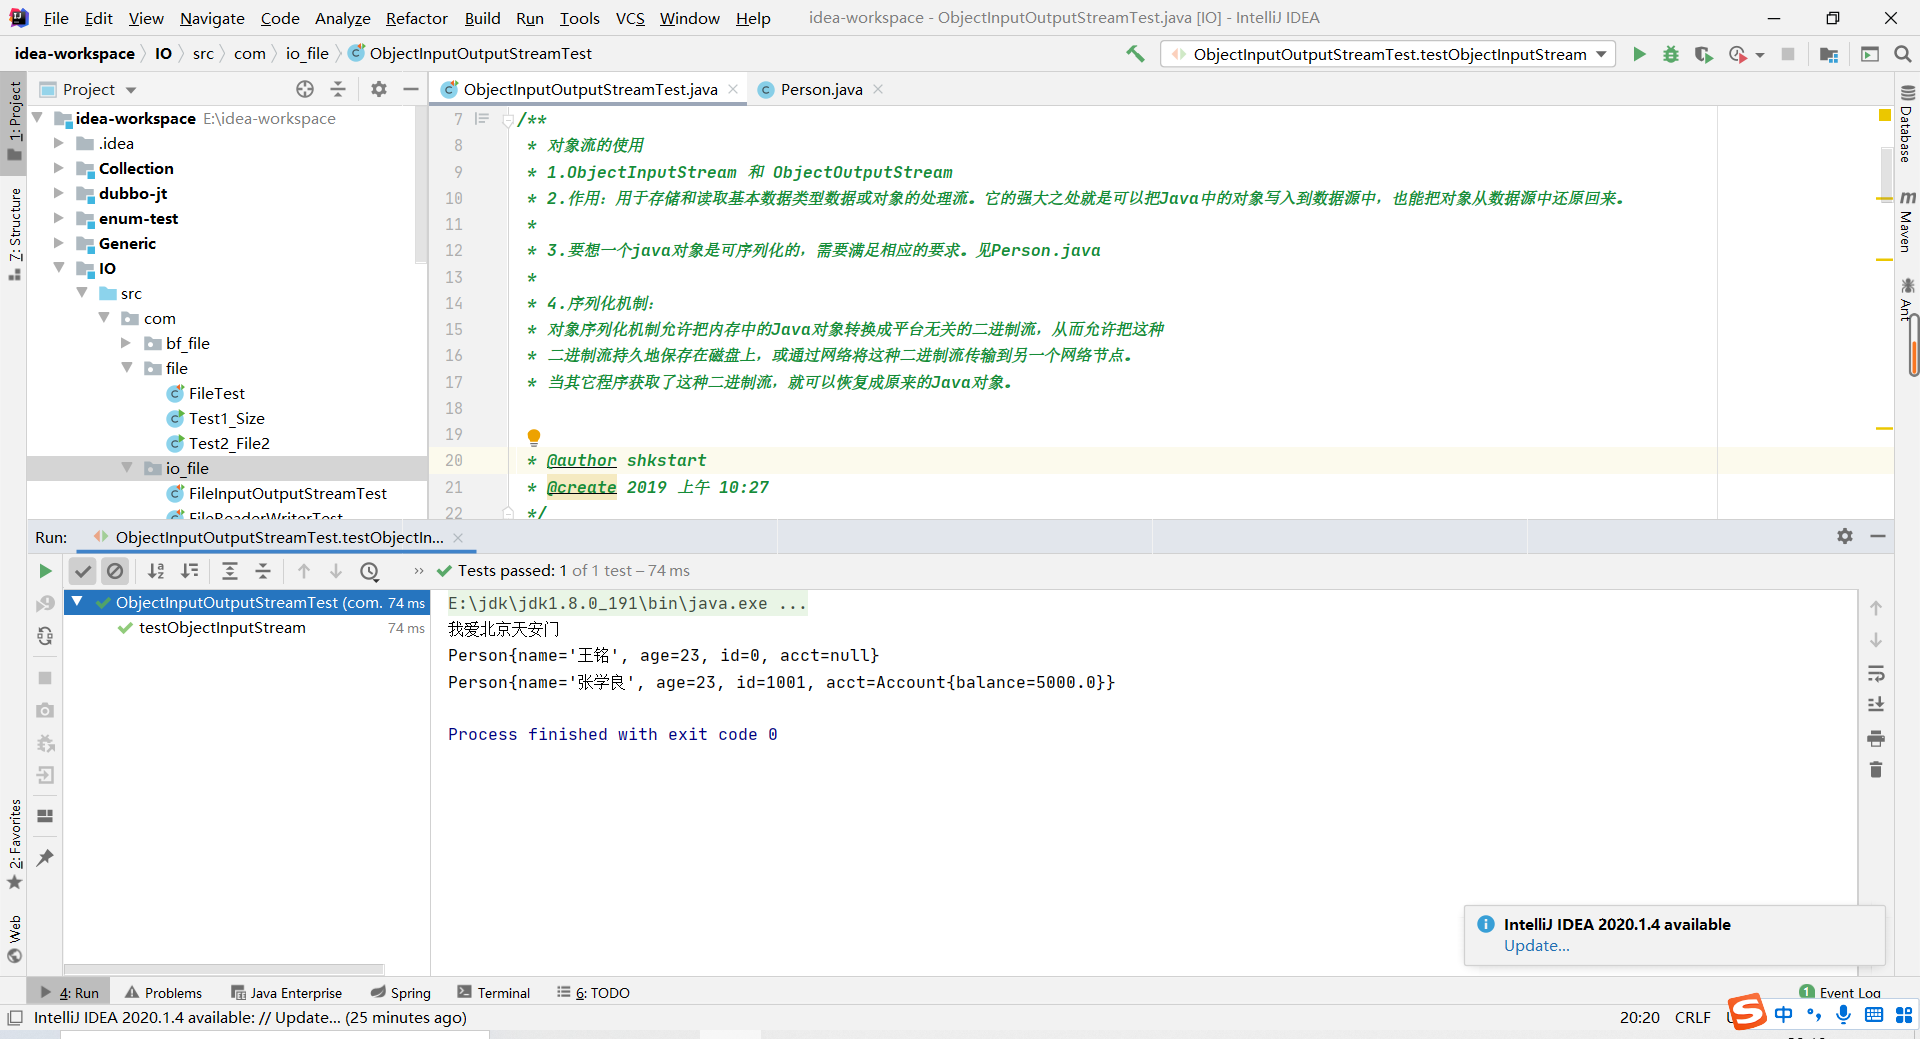Print console output icon
This screenshot has width=1920, height=1039.
pyautogui.click(x=1876, y=738)
